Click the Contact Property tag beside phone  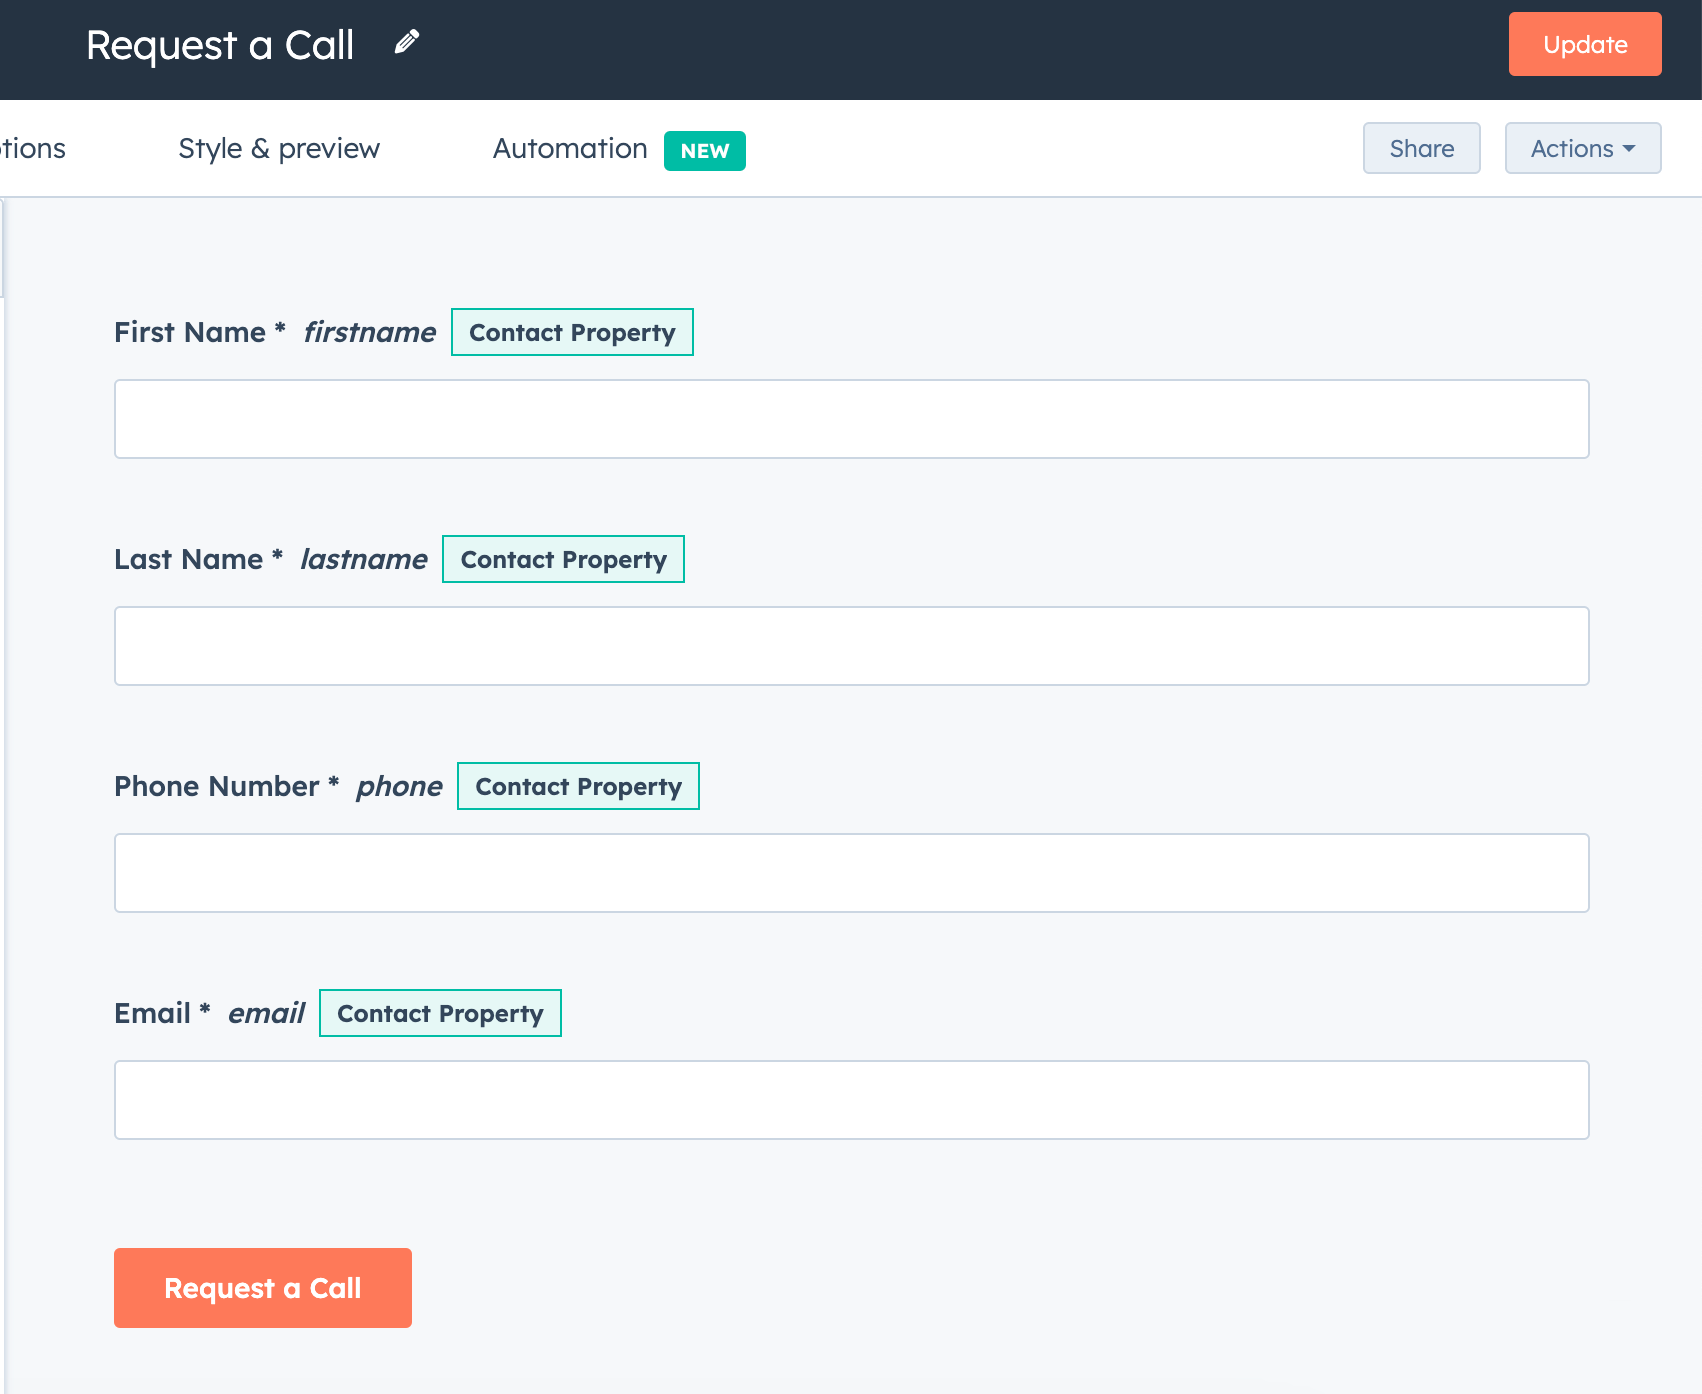point(578,786)
